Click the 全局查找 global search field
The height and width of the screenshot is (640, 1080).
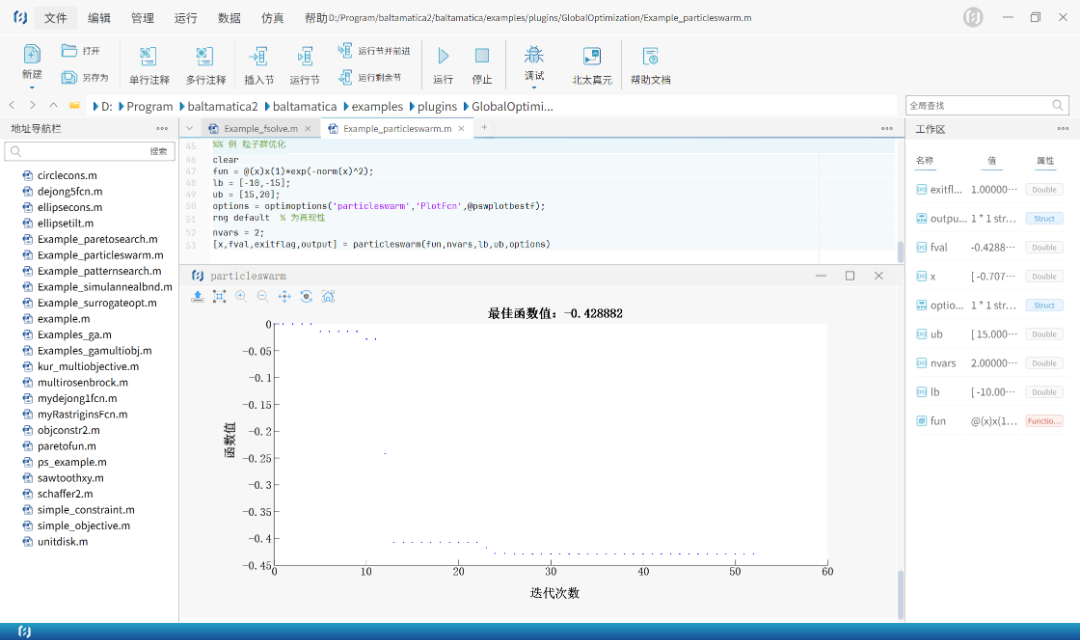[977, 105]
